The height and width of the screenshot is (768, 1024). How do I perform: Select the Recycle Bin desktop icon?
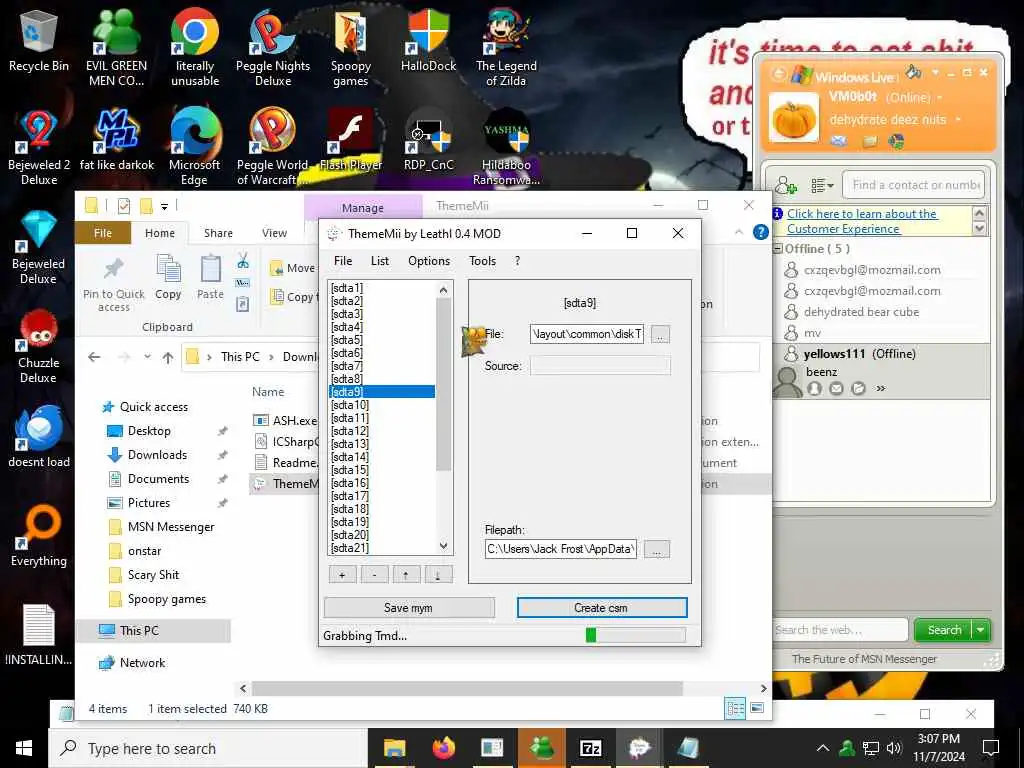click(x=39, y=41)
